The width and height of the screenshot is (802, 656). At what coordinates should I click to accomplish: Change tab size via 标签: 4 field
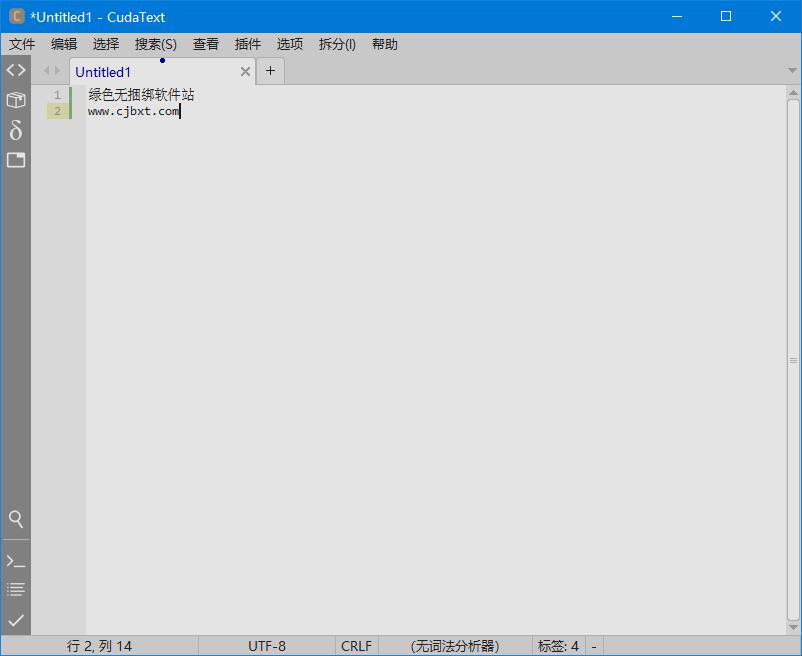pyautogui.click(x=558, y=646)
